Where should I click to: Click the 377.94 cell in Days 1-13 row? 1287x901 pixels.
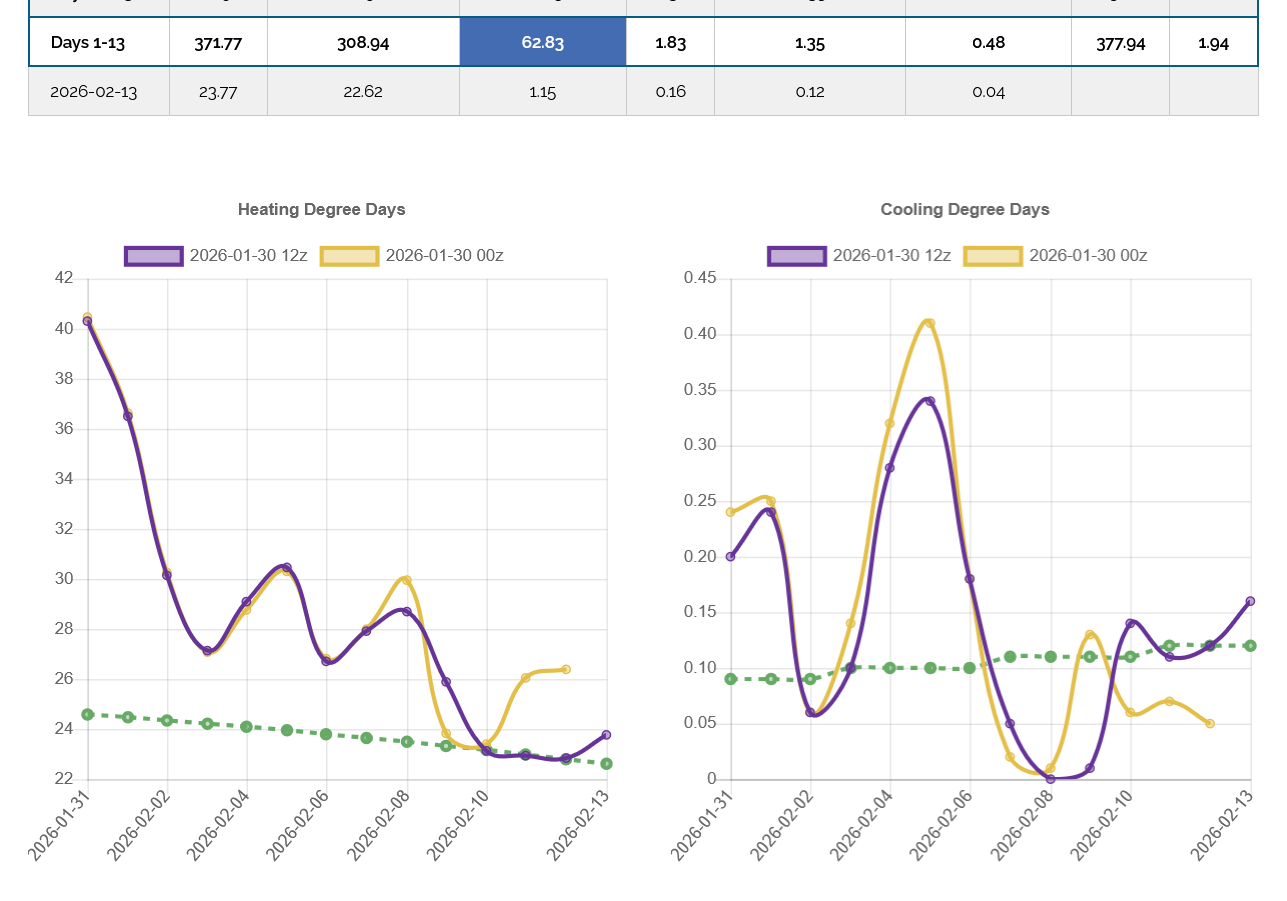1120,42
